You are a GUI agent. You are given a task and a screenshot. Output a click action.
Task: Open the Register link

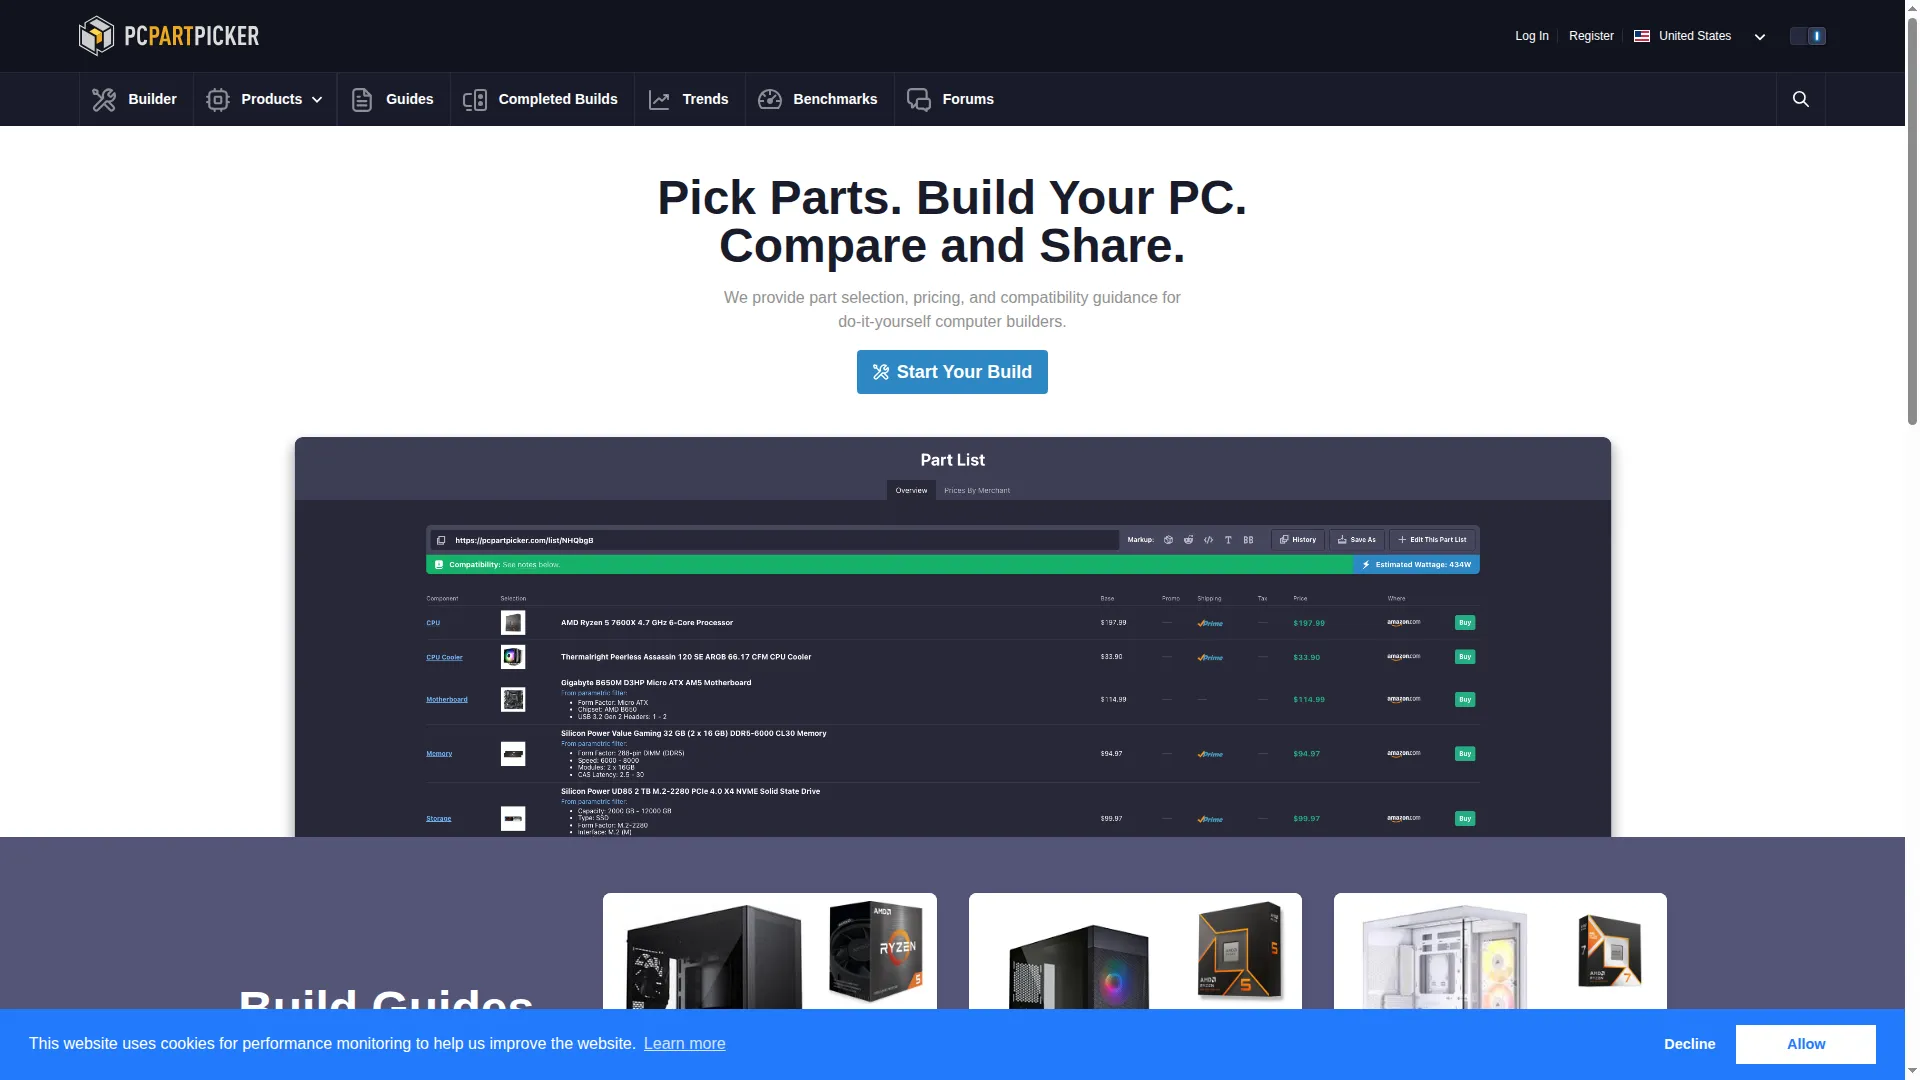(x=1591, y=36)
